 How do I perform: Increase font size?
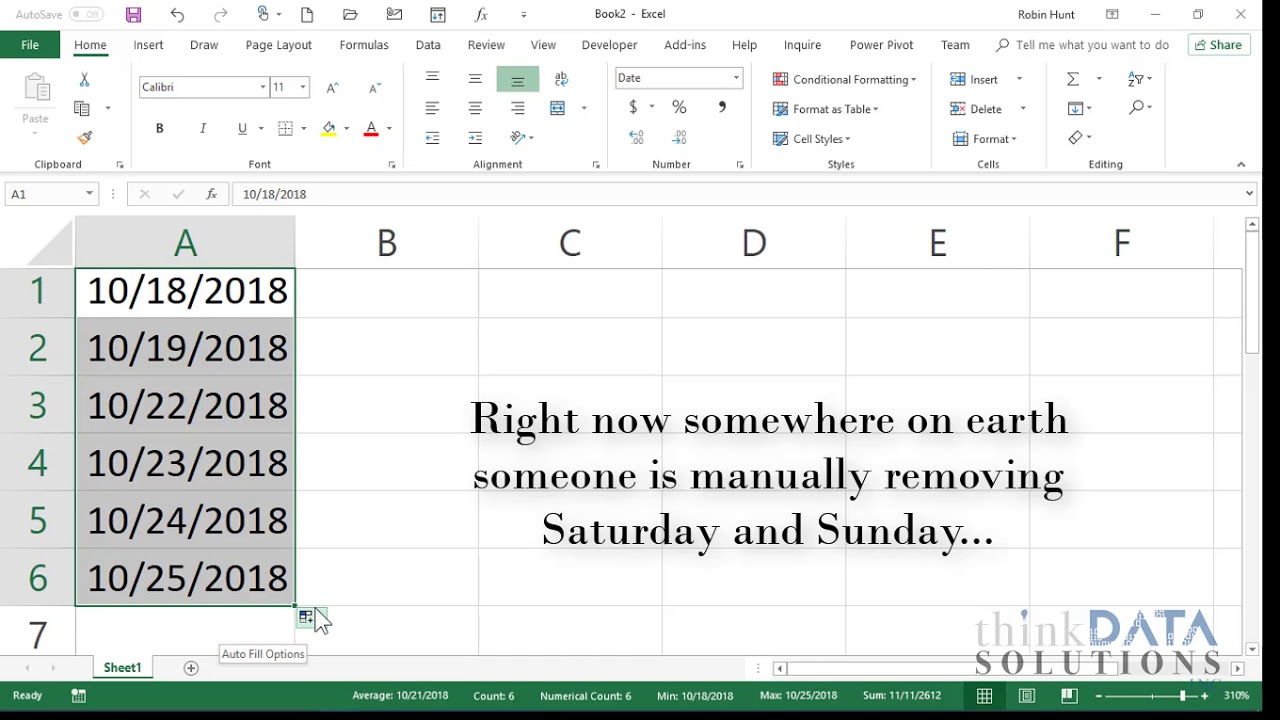pyautogui.click(x=333, y=87)
